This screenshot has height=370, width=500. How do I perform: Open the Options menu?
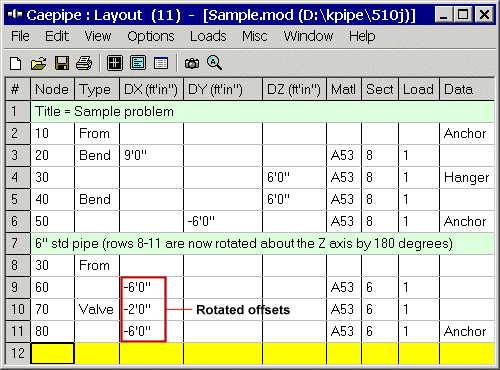151,36
